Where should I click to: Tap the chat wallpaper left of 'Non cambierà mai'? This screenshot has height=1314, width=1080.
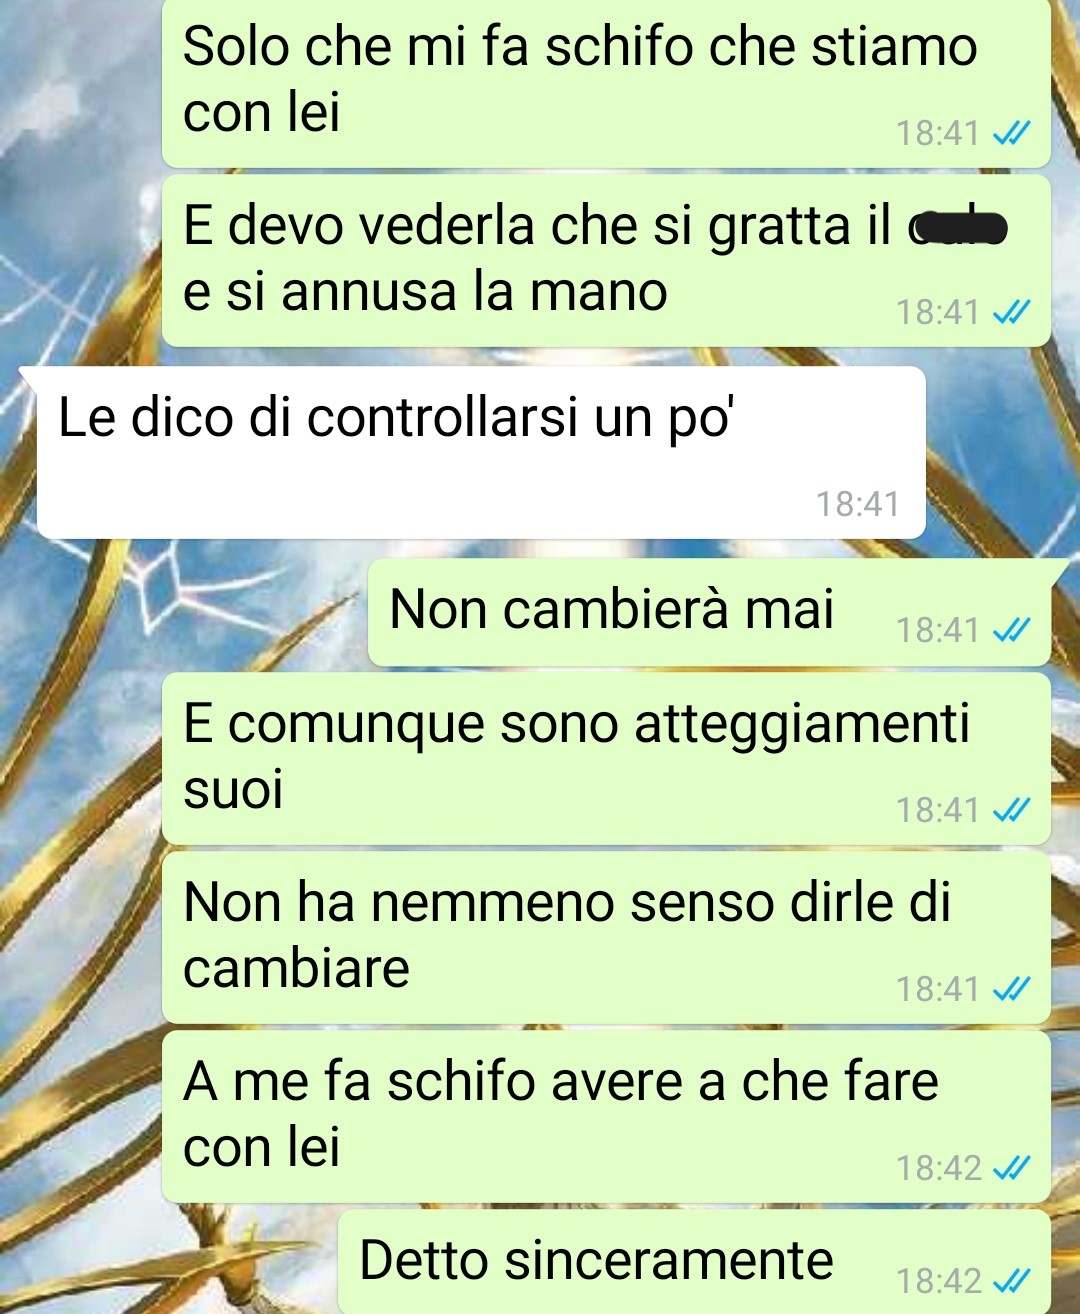point(180,612)
